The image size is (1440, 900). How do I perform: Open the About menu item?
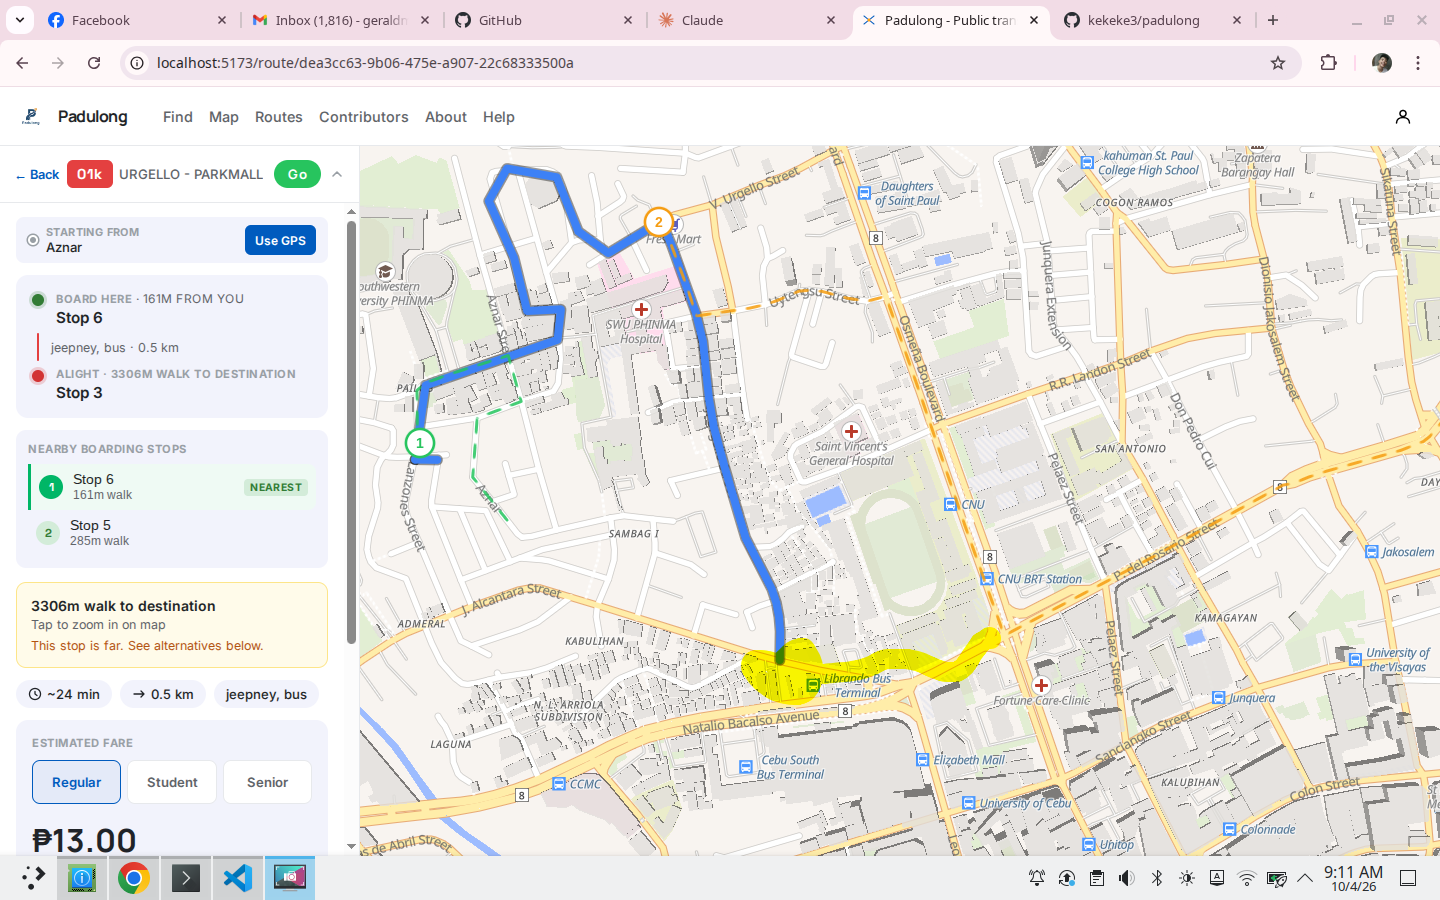(446, 117)
